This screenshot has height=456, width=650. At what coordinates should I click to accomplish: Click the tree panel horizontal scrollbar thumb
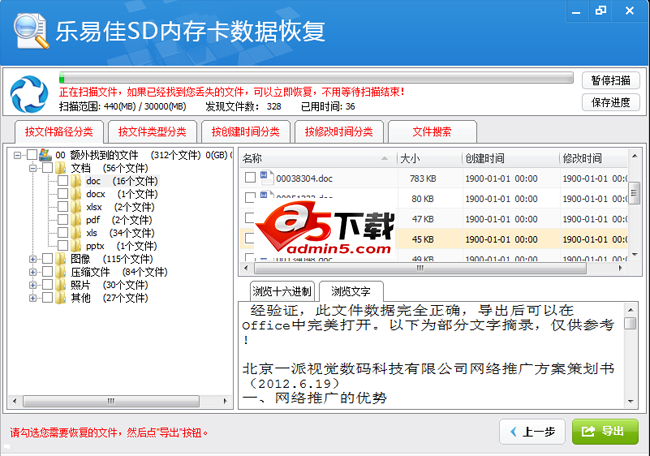point(111,401)
